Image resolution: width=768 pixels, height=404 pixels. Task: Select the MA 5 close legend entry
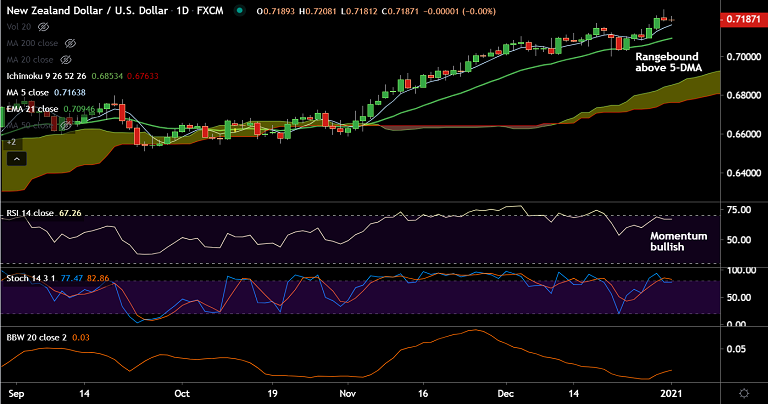[x=28, y=93]
